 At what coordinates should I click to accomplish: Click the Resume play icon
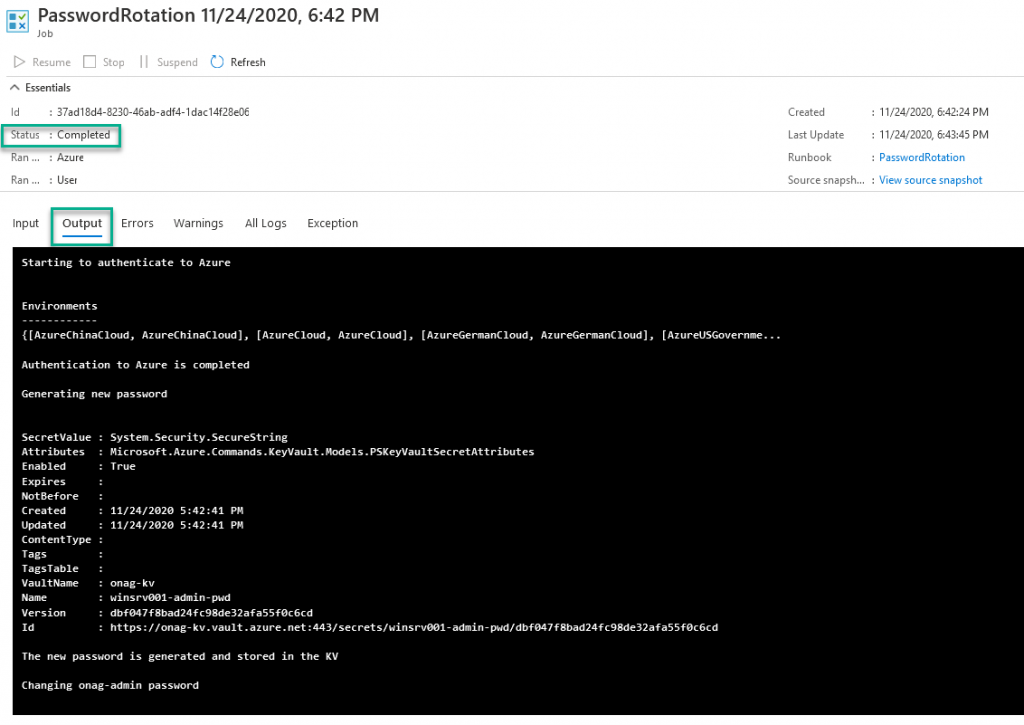(19, 62)
